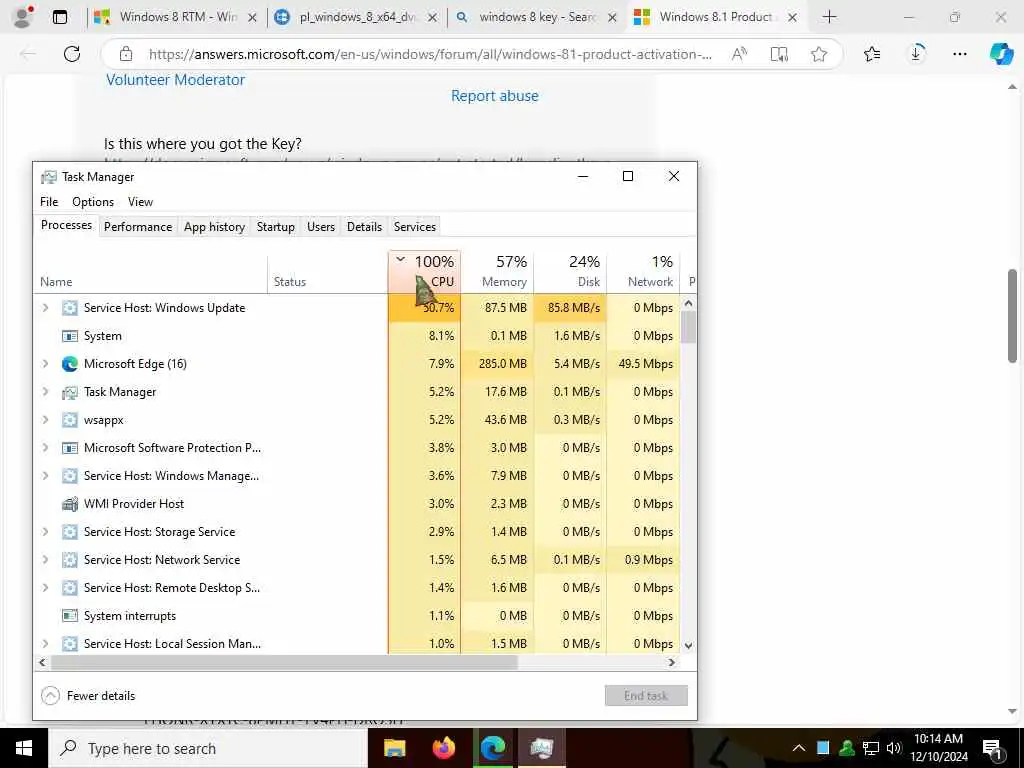The width and height of the screenshot is (1024, 768).
Task: Open the Favorites list icon
Action: [x=872, y=54]
